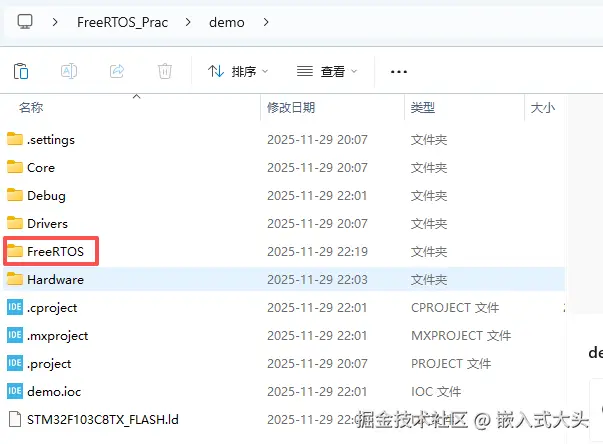The width and height of the screenshot is (603, 444).
Task: Click the FreeRTOS folder name
Action: pyautogui.click(x=55, y=251)
